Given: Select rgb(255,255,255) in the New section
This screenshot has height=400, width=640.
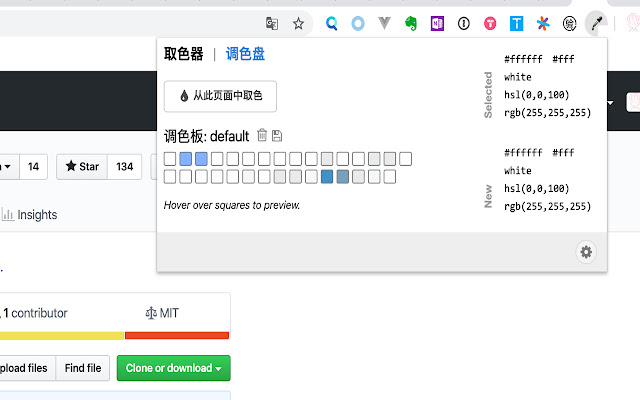Looking at the screenshot, I should pos(547,207).
